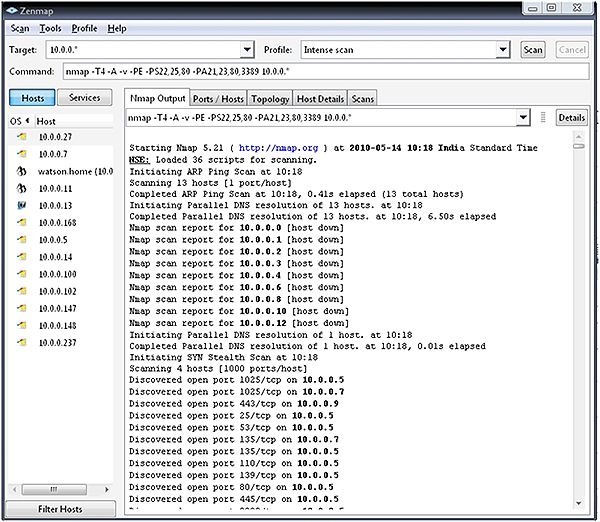
Task: Switch to the Topology tab
Action: [270, 99]
